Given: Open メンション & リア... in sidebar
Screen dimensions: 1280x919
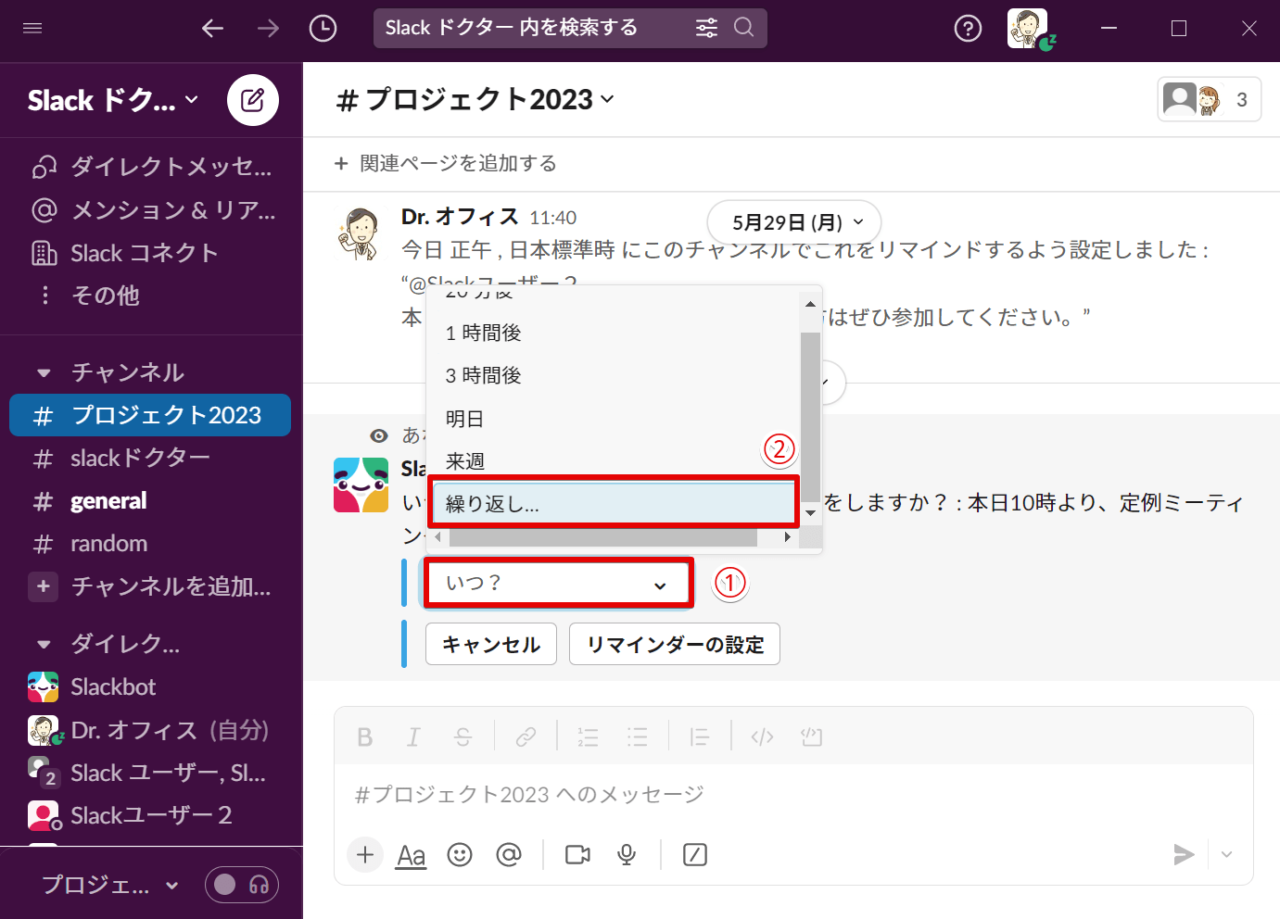Looking at the screenshot, I should tap(151, 210).
